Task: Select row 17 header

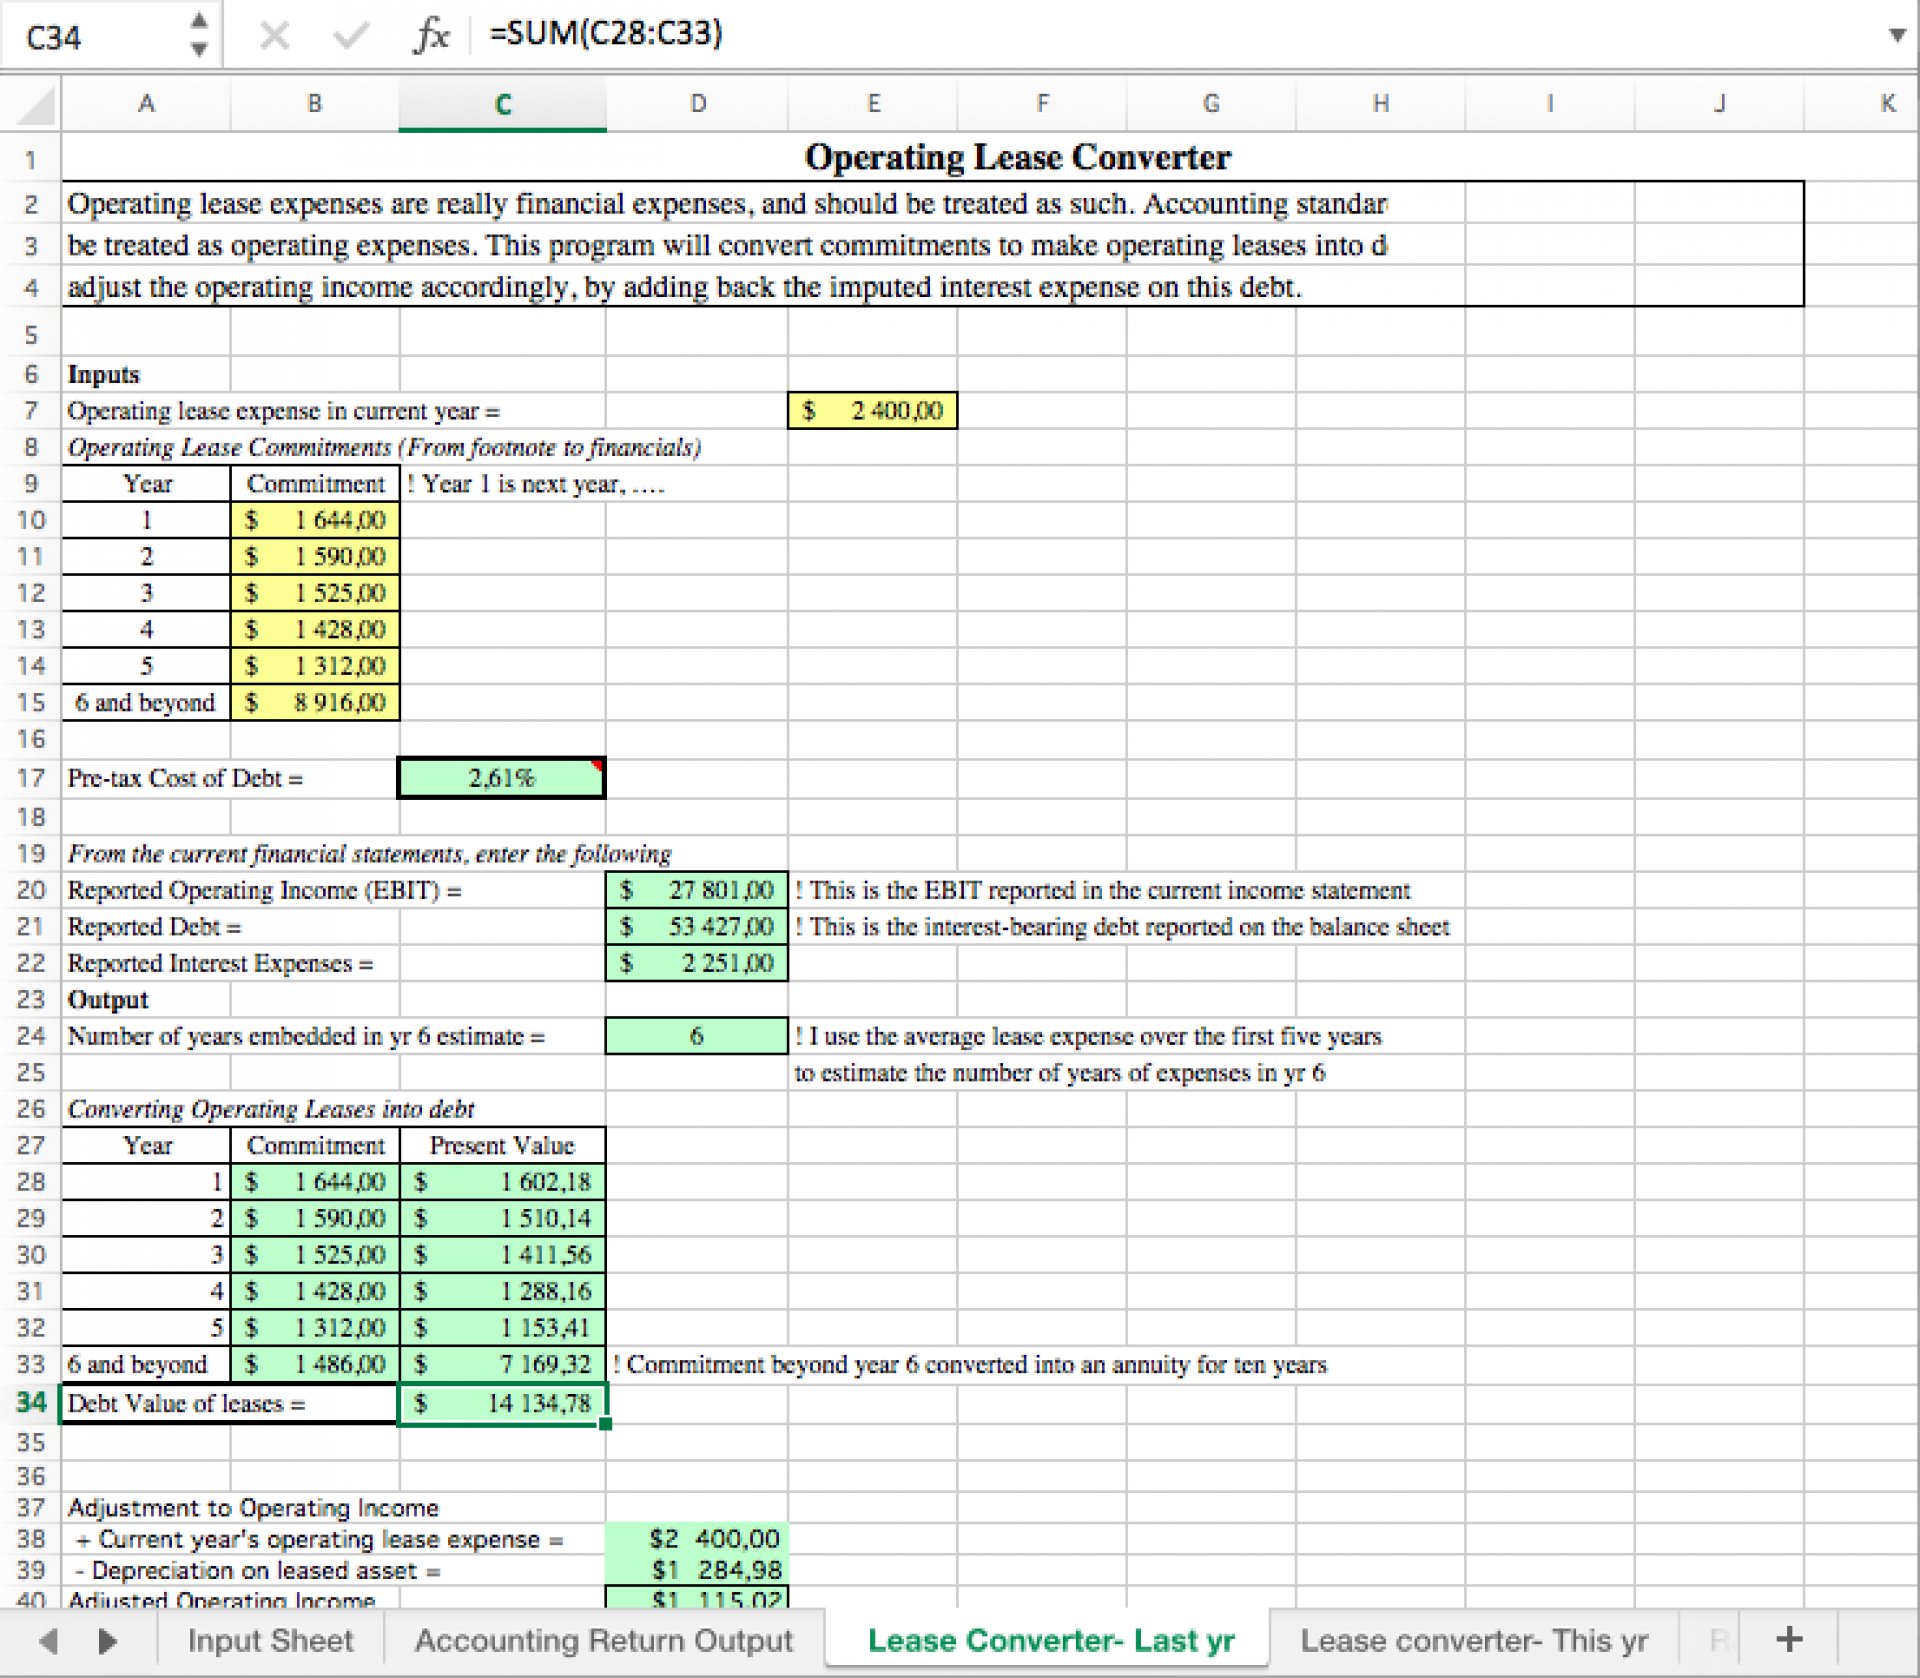Action: 31,778
